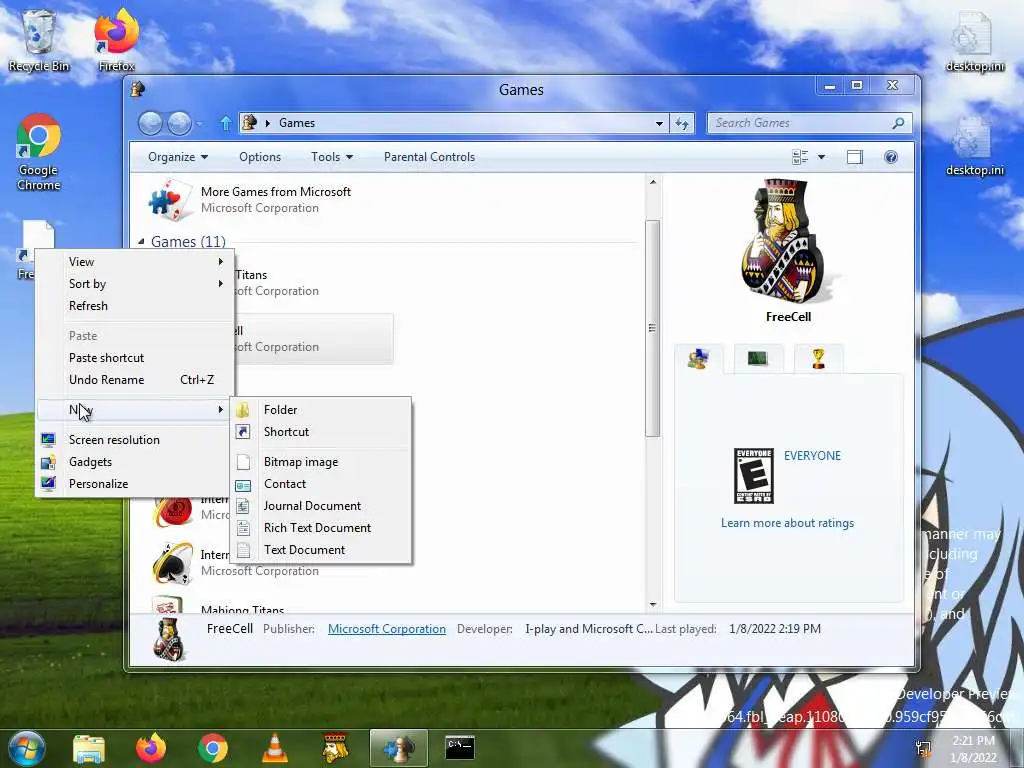The width and height of the screenshot is (1024, 768).
Task: Open Parental Controls in toolbar
Action: (x=429, y=157)
